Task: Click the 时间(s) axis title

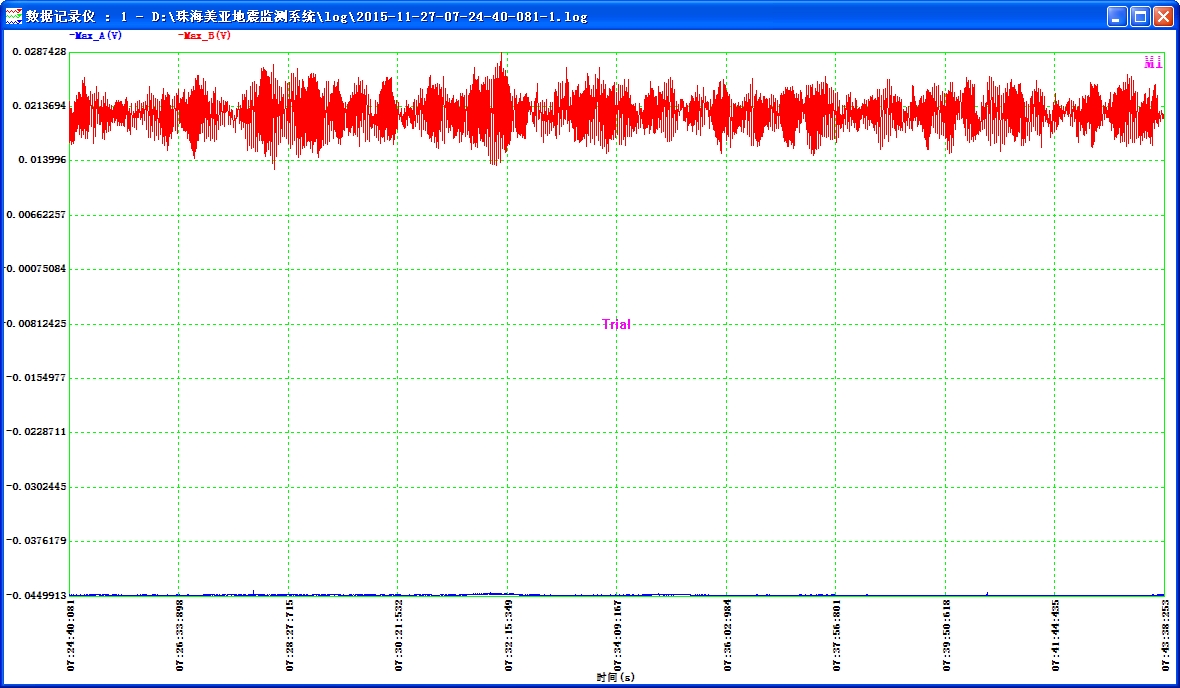Action: click(x=616, y=677)
